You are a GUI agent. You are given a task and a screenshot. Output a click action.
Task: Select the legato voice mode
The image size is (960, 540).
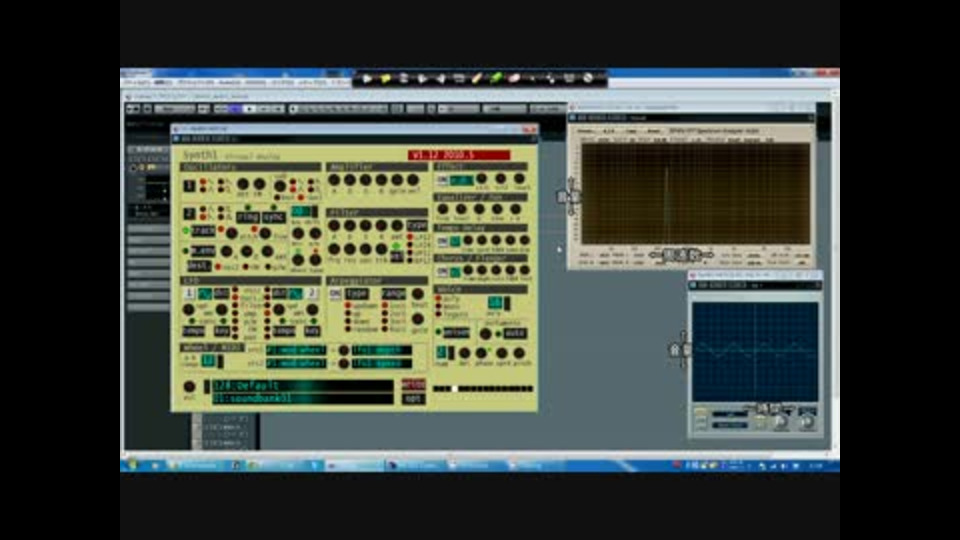[438, 313]
